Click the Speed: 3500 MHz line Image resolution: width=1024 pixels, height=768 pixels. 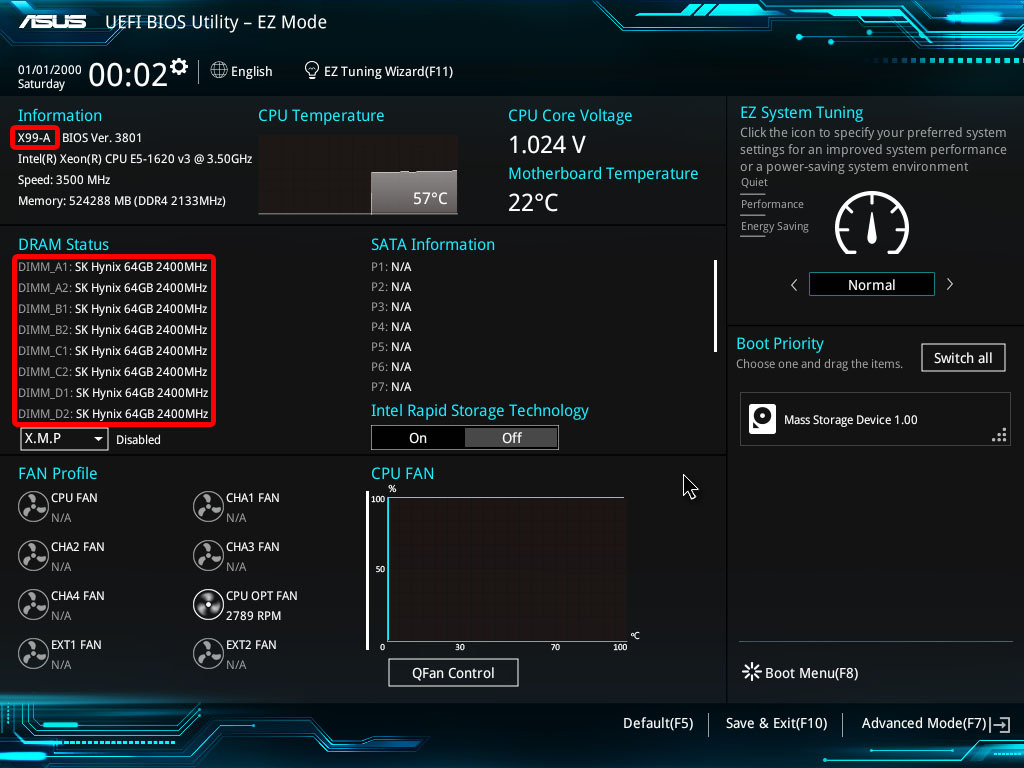click(64, 180)
